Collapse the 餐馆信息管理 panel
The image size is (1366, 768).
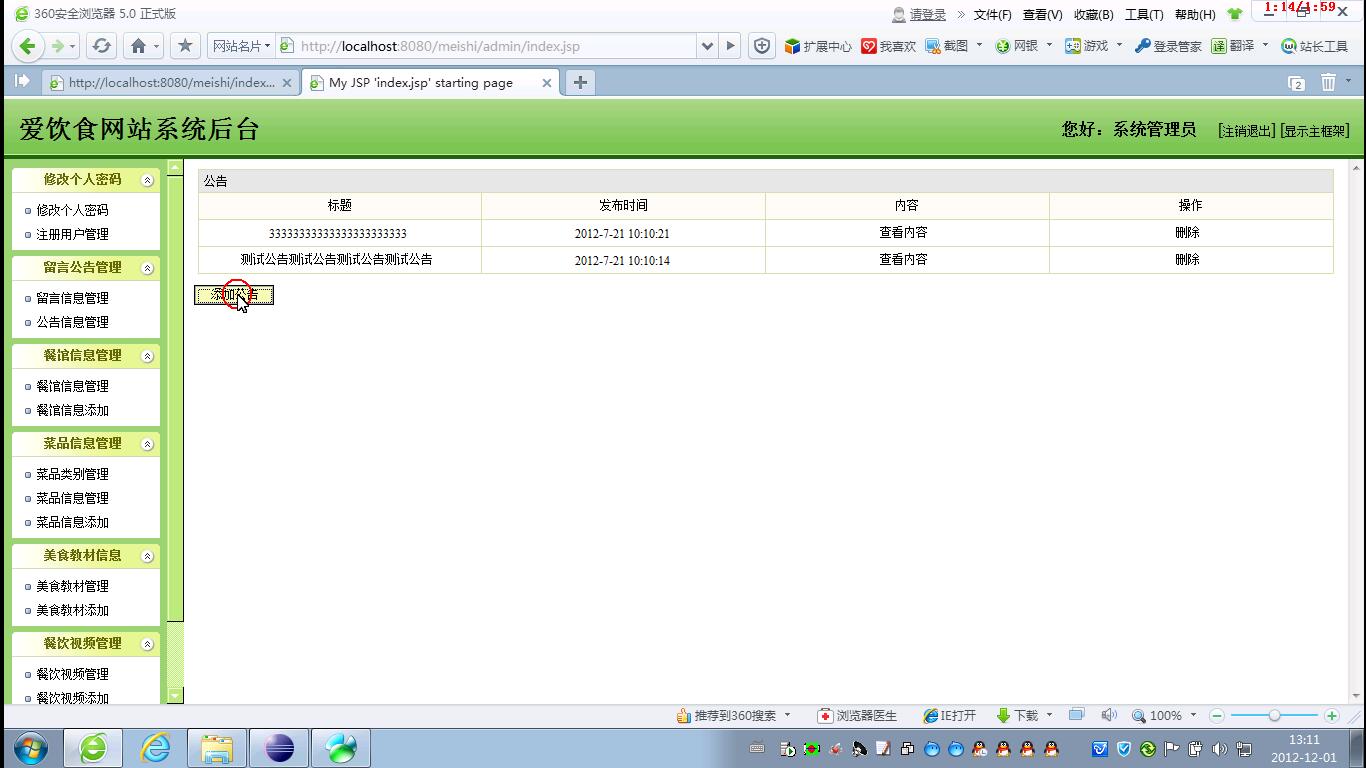click(x=147, y=356)
